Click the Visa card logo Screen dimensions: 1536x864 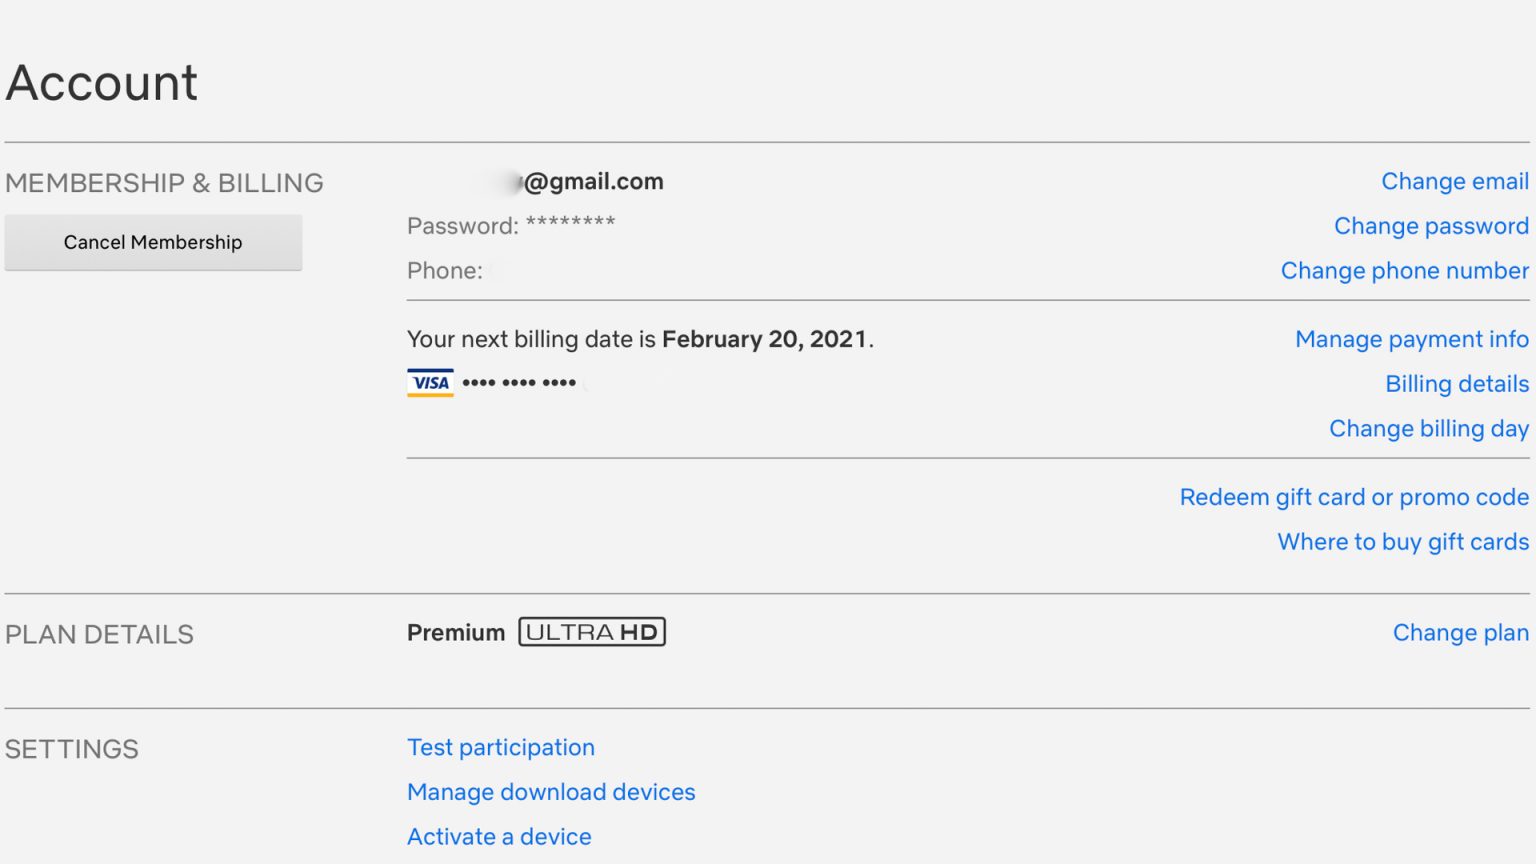(430, 383)
